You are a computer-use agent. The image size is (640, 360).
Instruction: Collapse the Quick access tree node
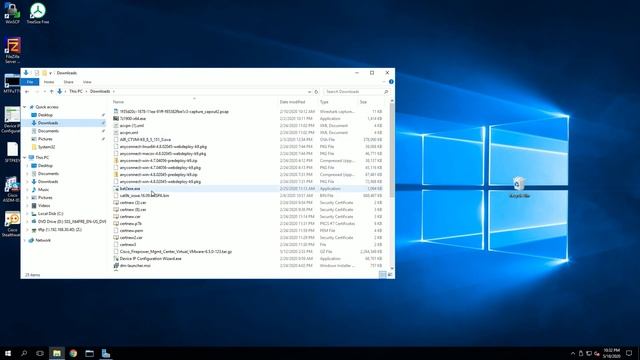[25, 107]
